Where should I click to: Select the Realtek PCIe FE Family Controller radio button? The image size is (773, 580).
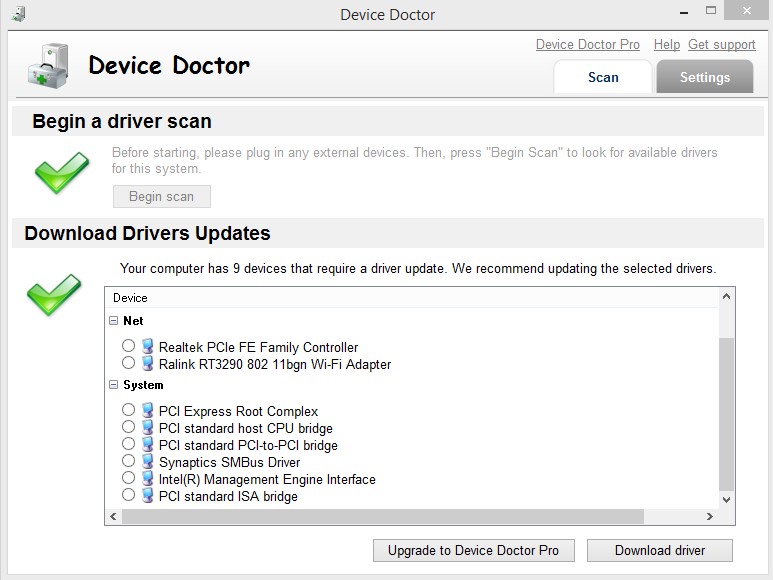128,345
